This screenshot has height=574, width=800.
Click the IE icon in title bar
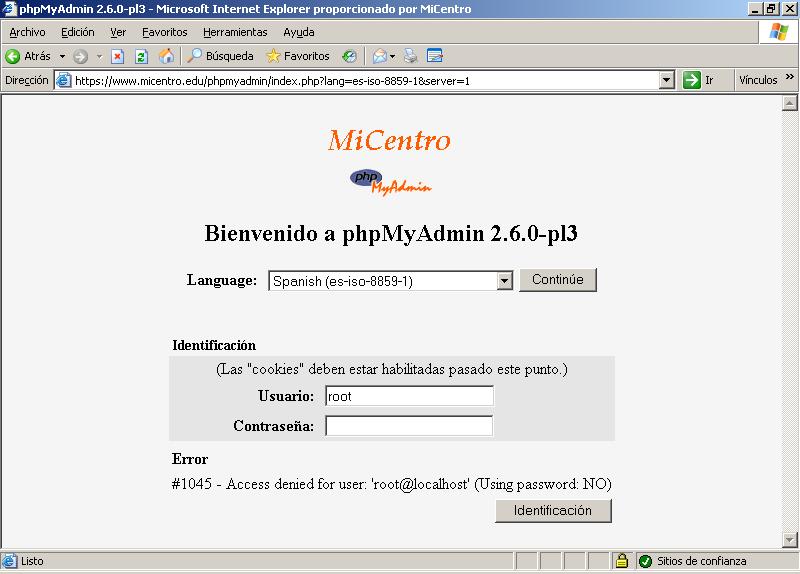pyautogui.click(x=10, y=9)
